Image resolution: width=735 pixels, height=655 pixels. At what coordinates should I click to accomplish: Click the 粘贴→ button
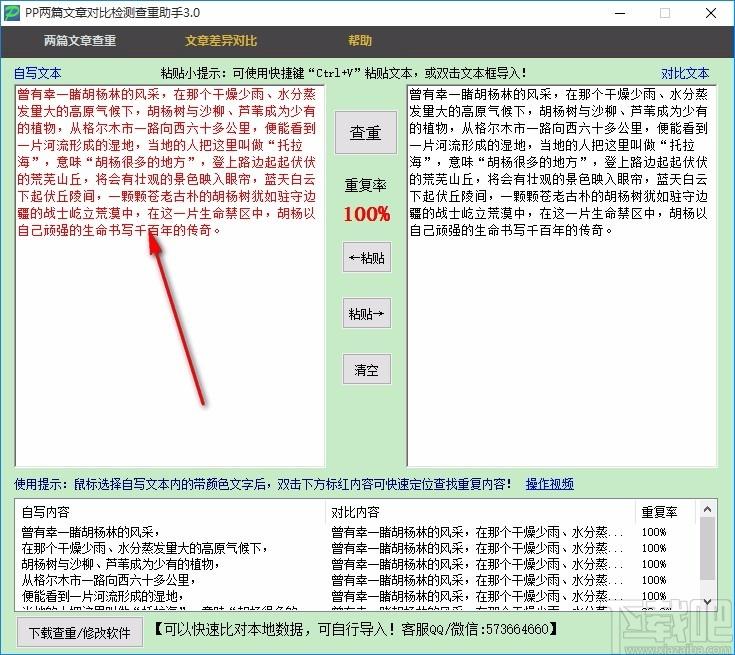coord(367,313)
